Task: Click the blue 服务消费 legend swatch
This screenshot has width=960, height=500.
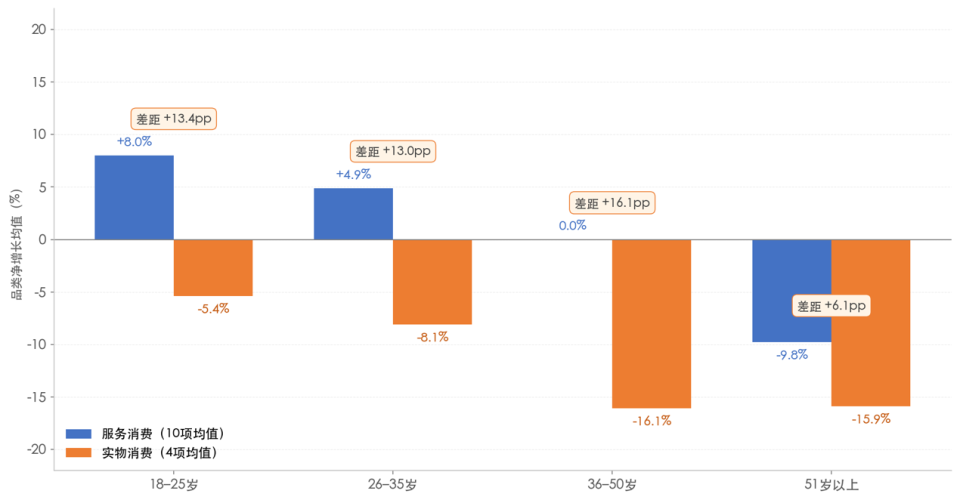Action: (78, 434)
